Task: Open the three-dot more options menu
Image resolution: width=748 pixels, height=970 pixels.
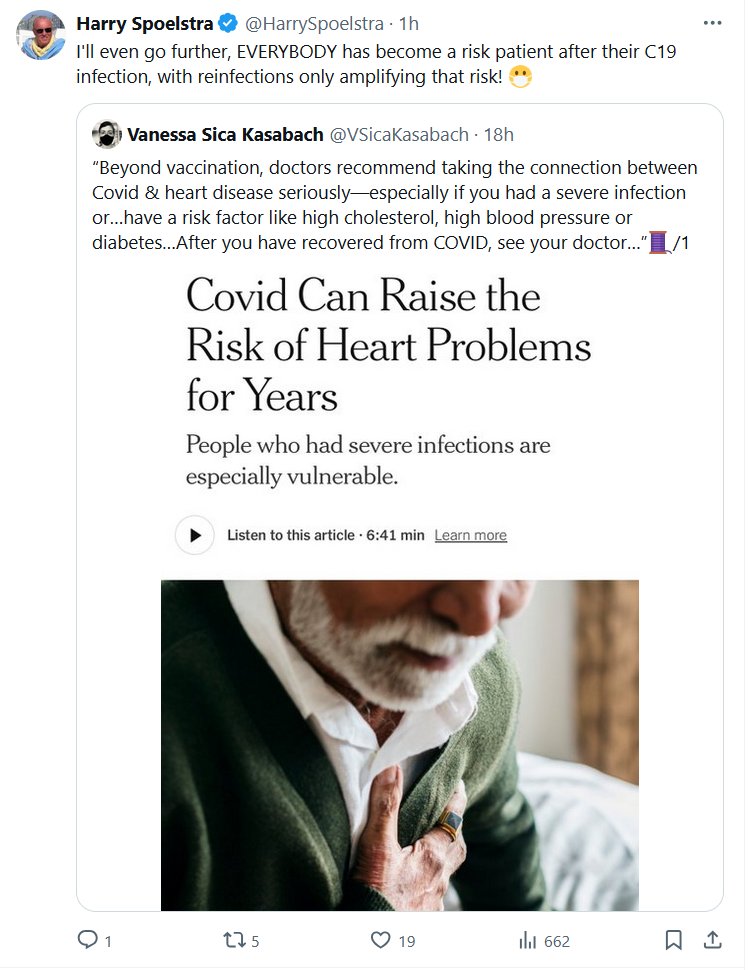Action: pyautogui.click(x=712, y=23)
